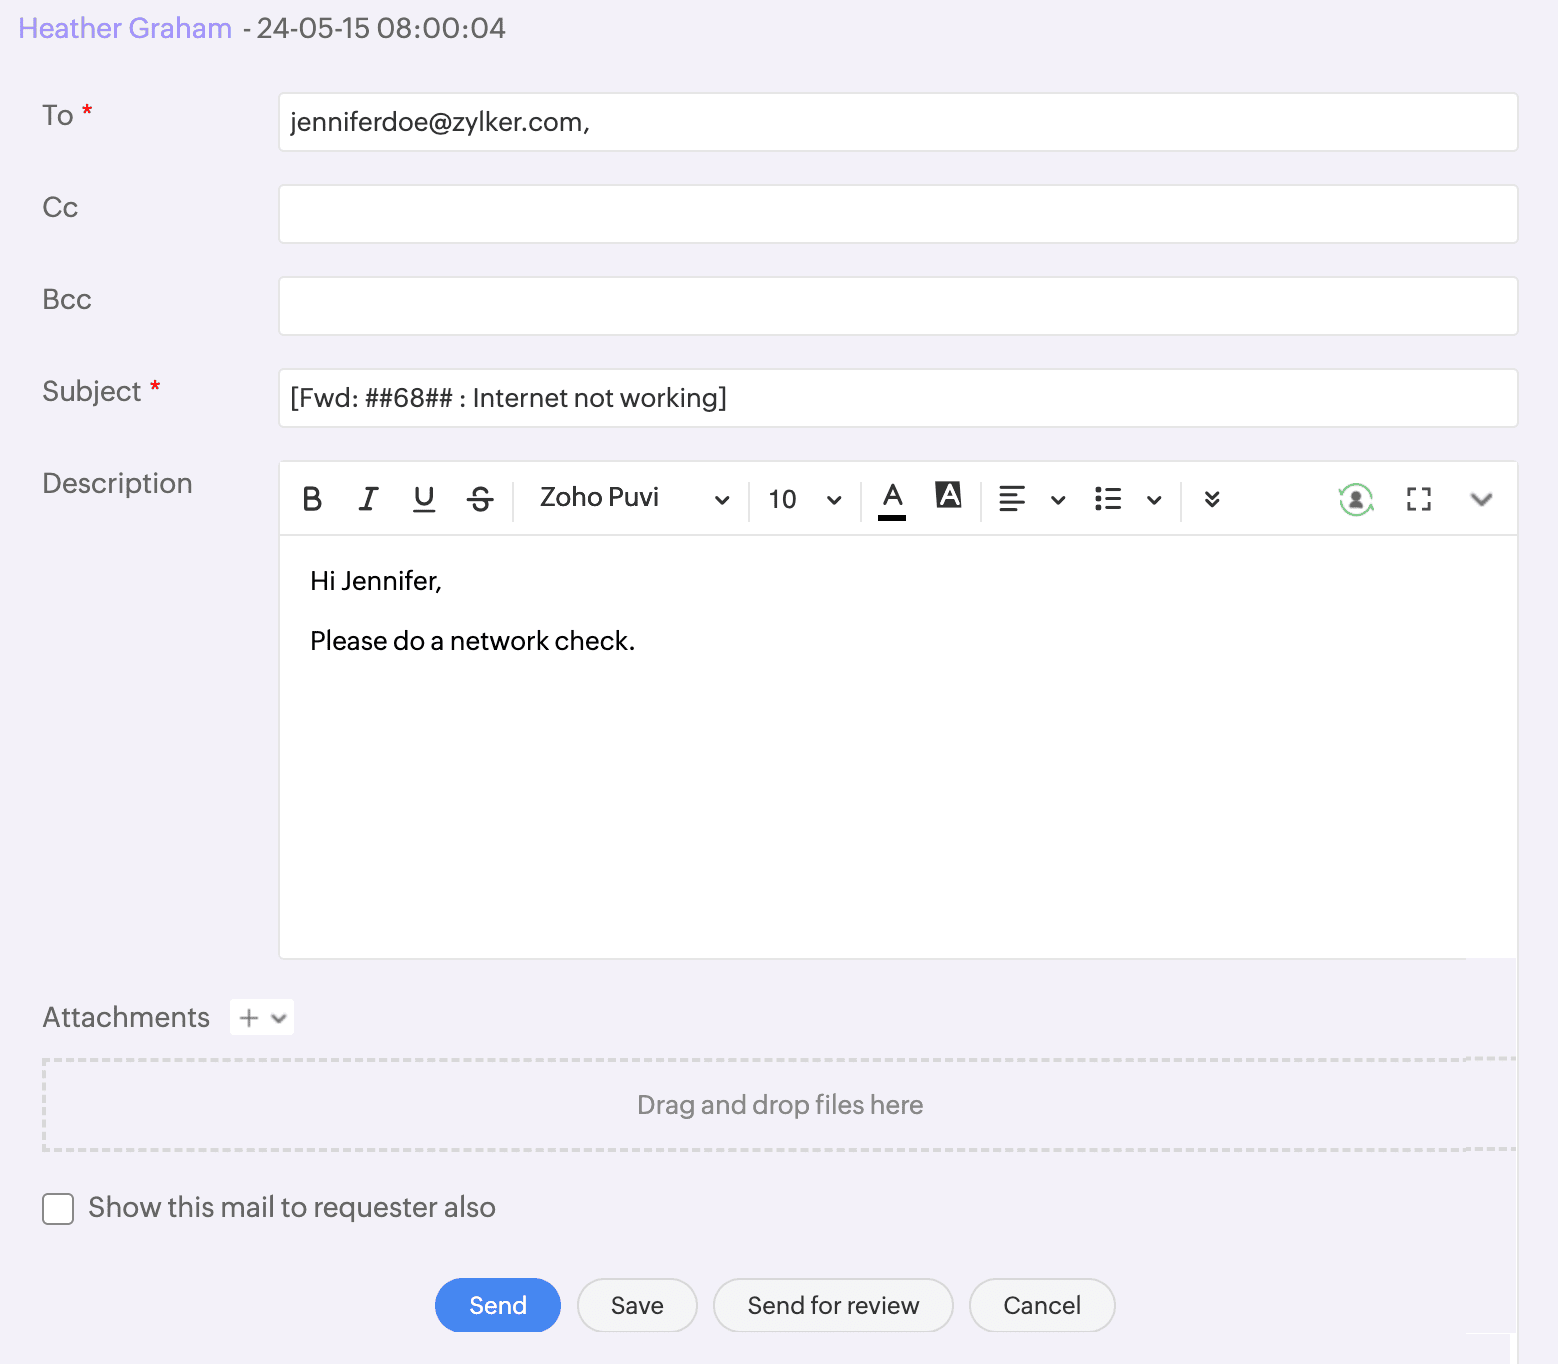The width and height of the screenshot is (1558, 1364).
Task: Pick the font color swatch
Action: point(892,498)
